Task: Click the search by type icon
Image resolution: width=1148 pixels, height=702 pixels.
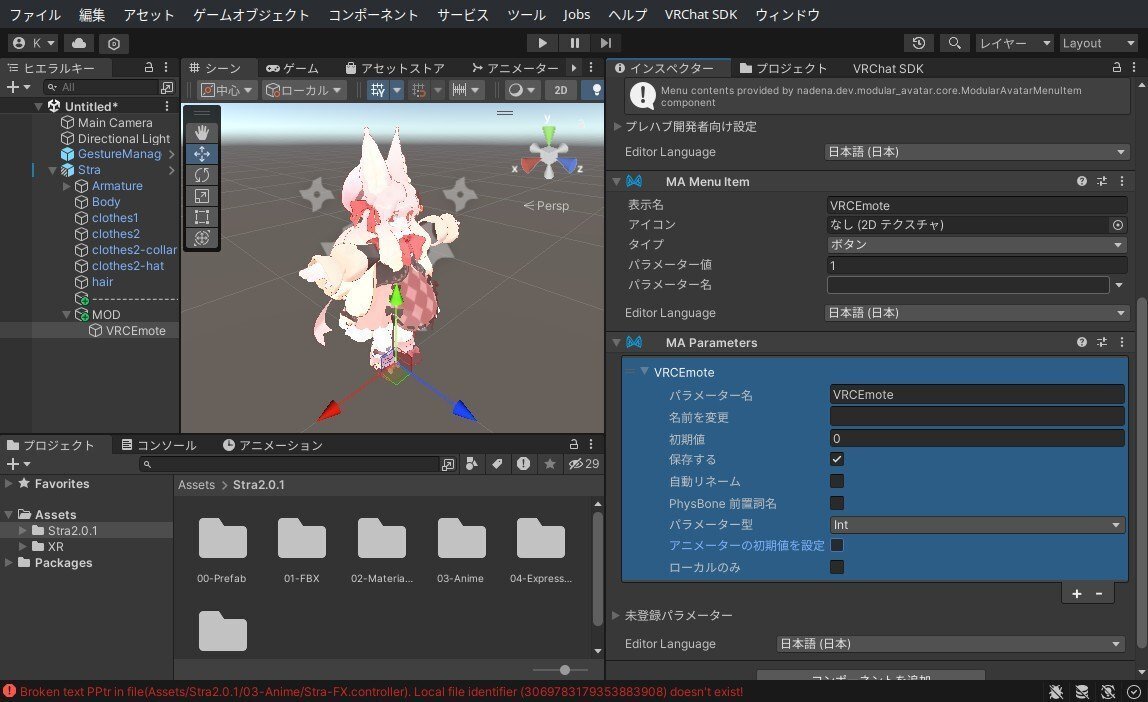Action: coord(472,463)
